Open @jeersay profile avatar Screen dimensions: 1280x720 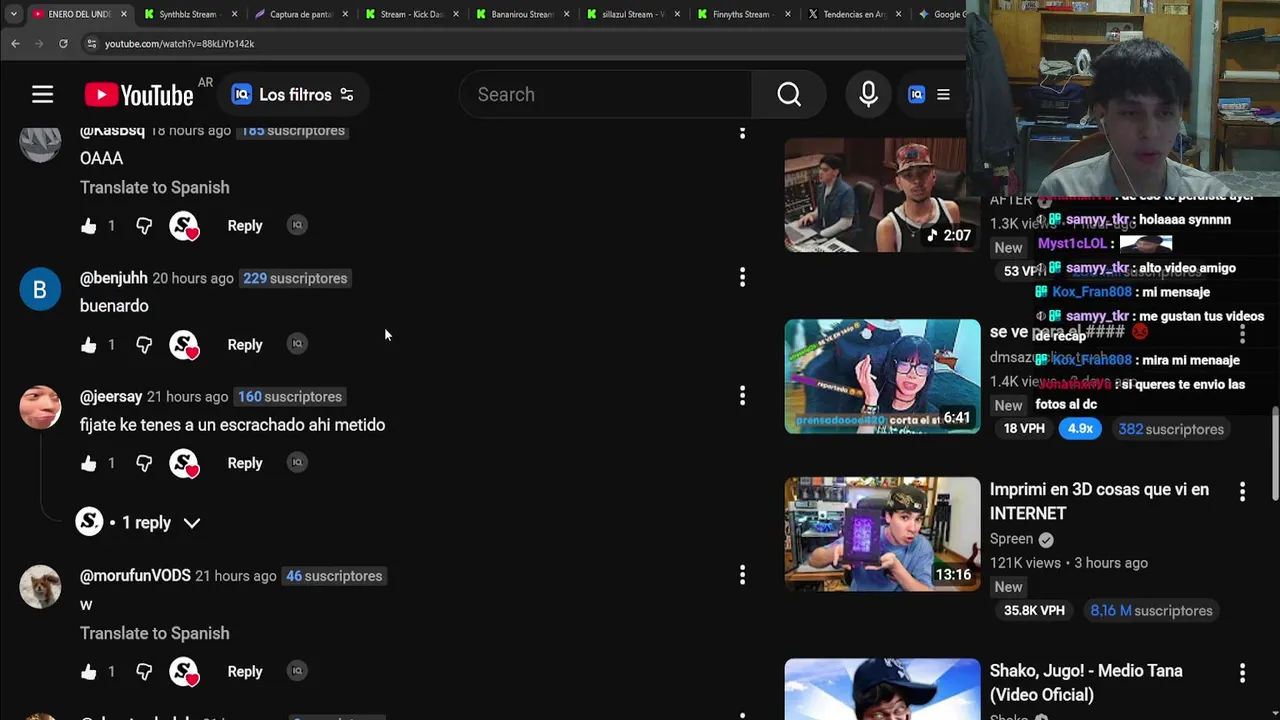pos(40,408)
